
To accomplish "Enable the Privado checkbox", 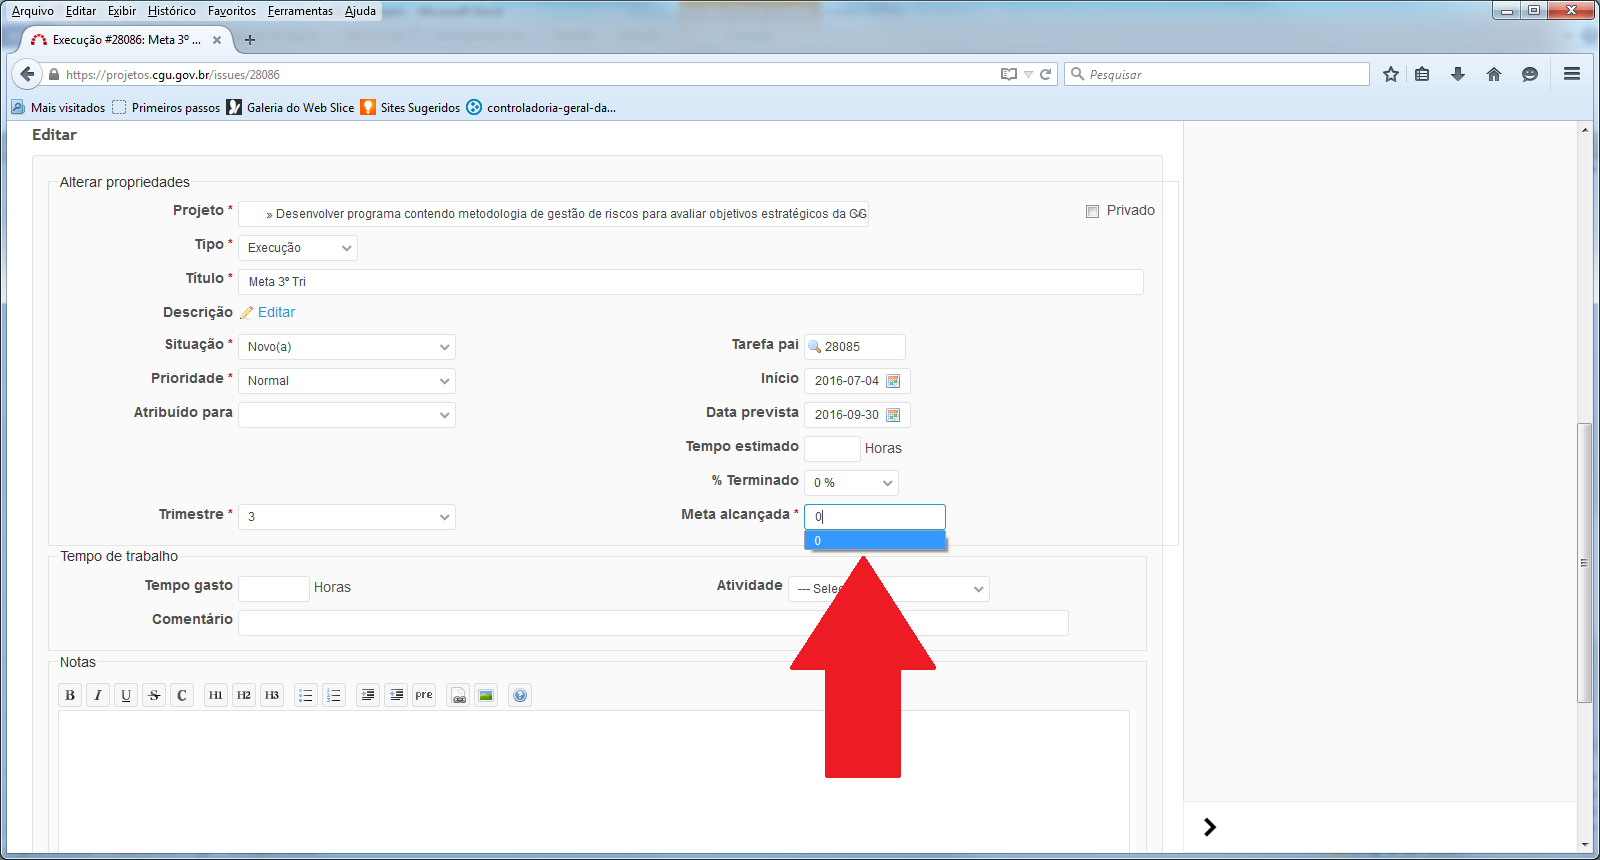I will tap(1092, 211).
